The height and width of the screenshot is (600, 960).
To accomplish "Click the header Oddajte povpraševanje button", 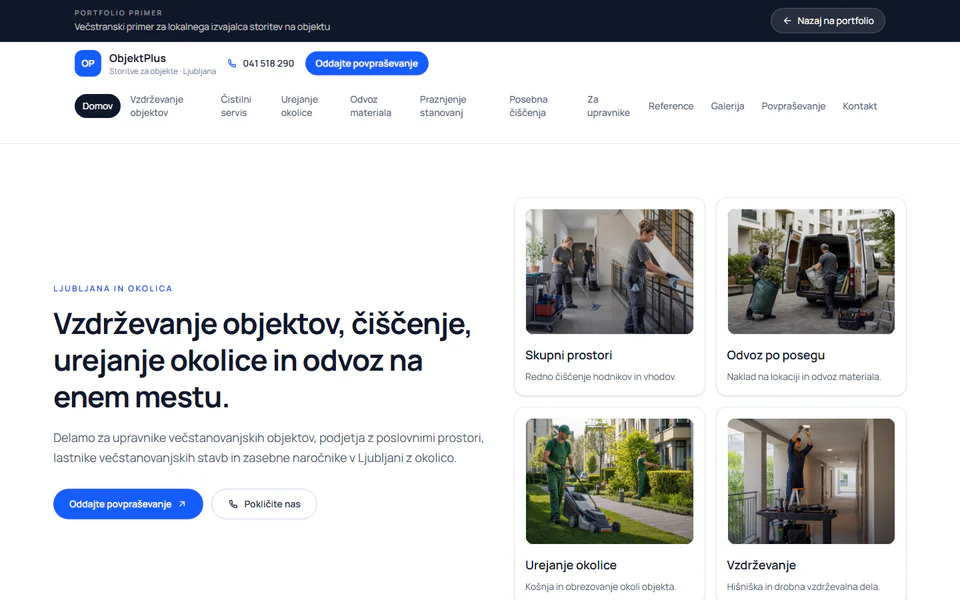I will [x=367, y=64].
